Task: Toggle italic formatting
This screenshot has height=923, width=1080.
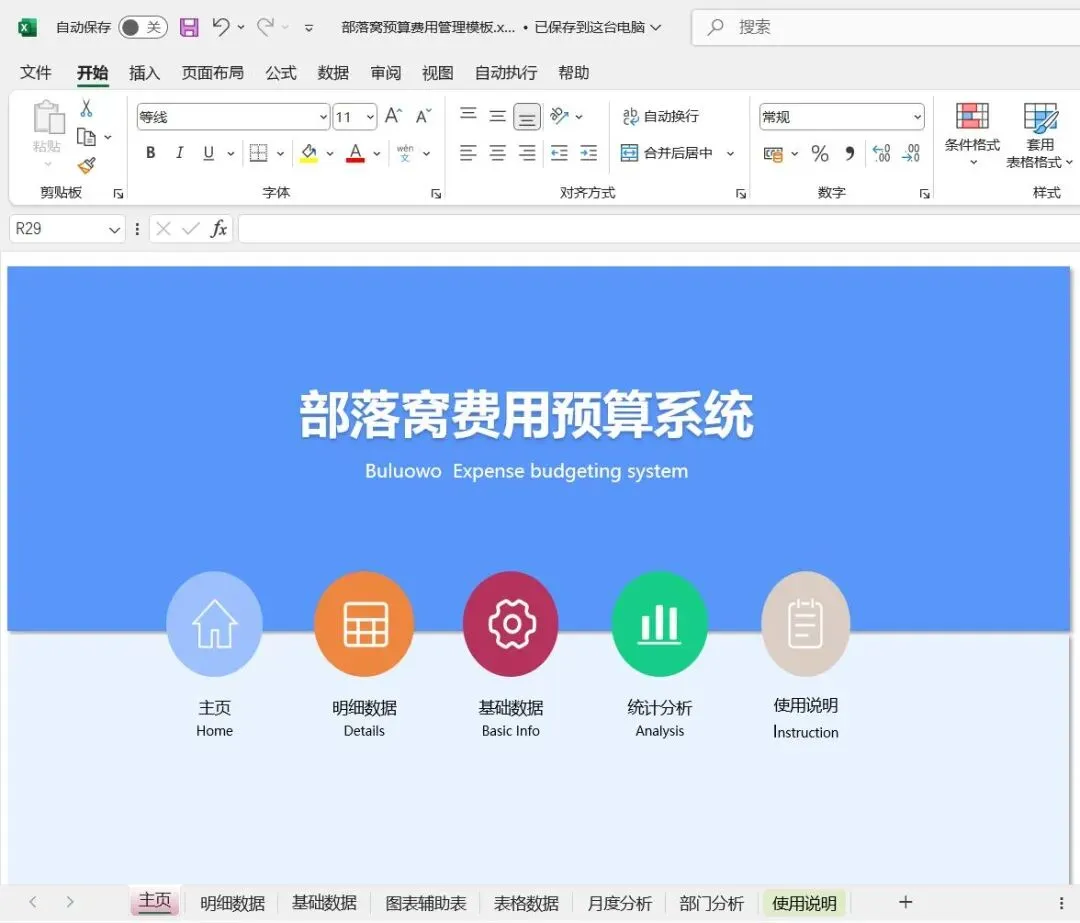Action: pos(179,153)
